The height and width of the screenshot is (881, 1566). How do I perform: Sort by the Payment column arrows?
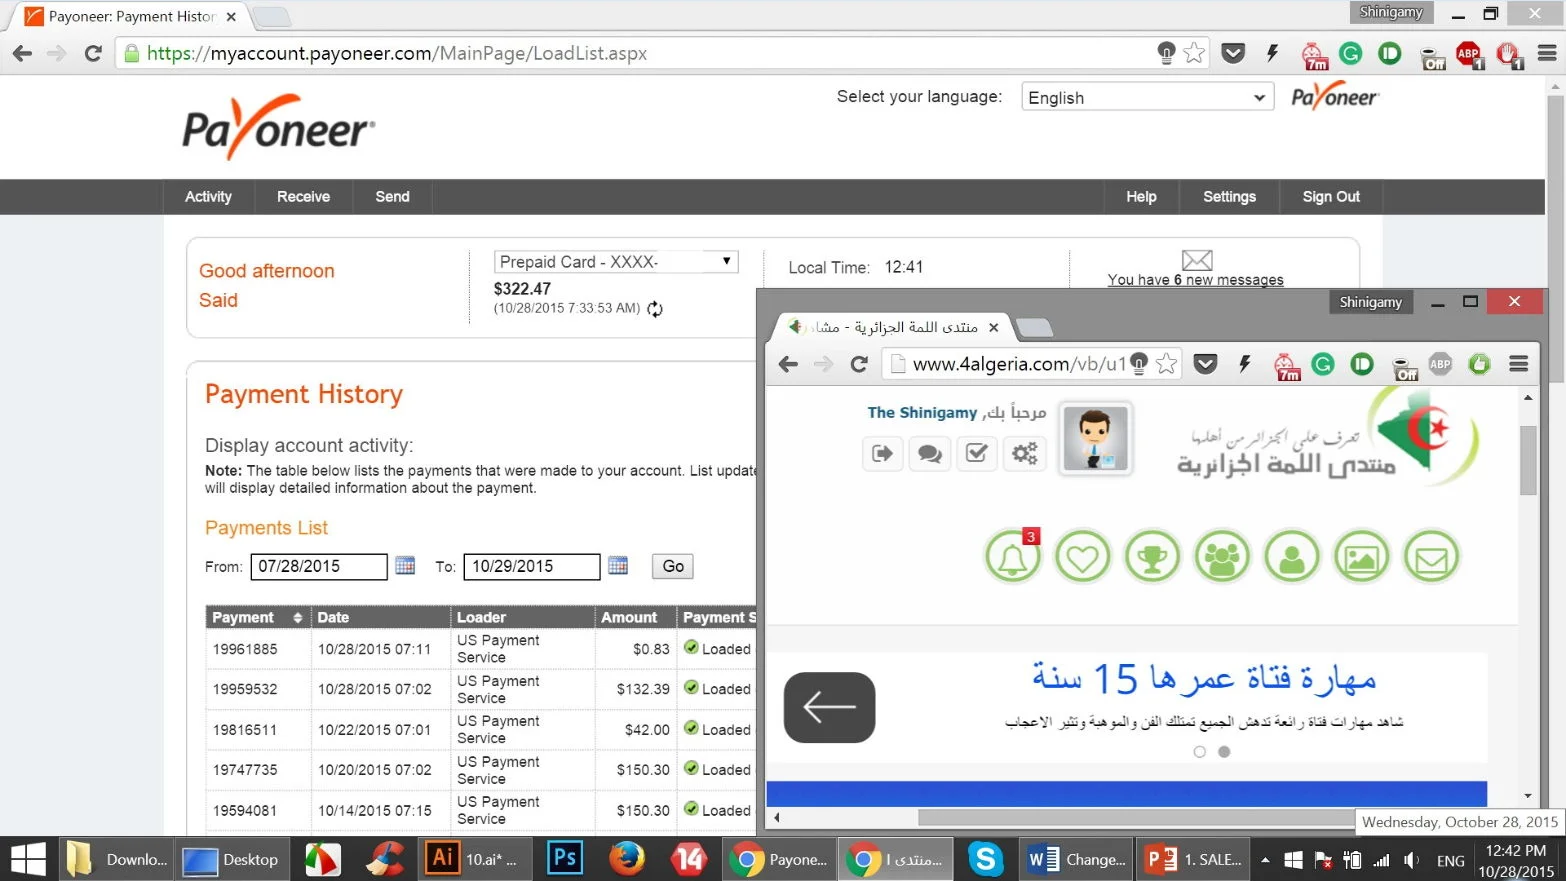[x=297, y=618]
